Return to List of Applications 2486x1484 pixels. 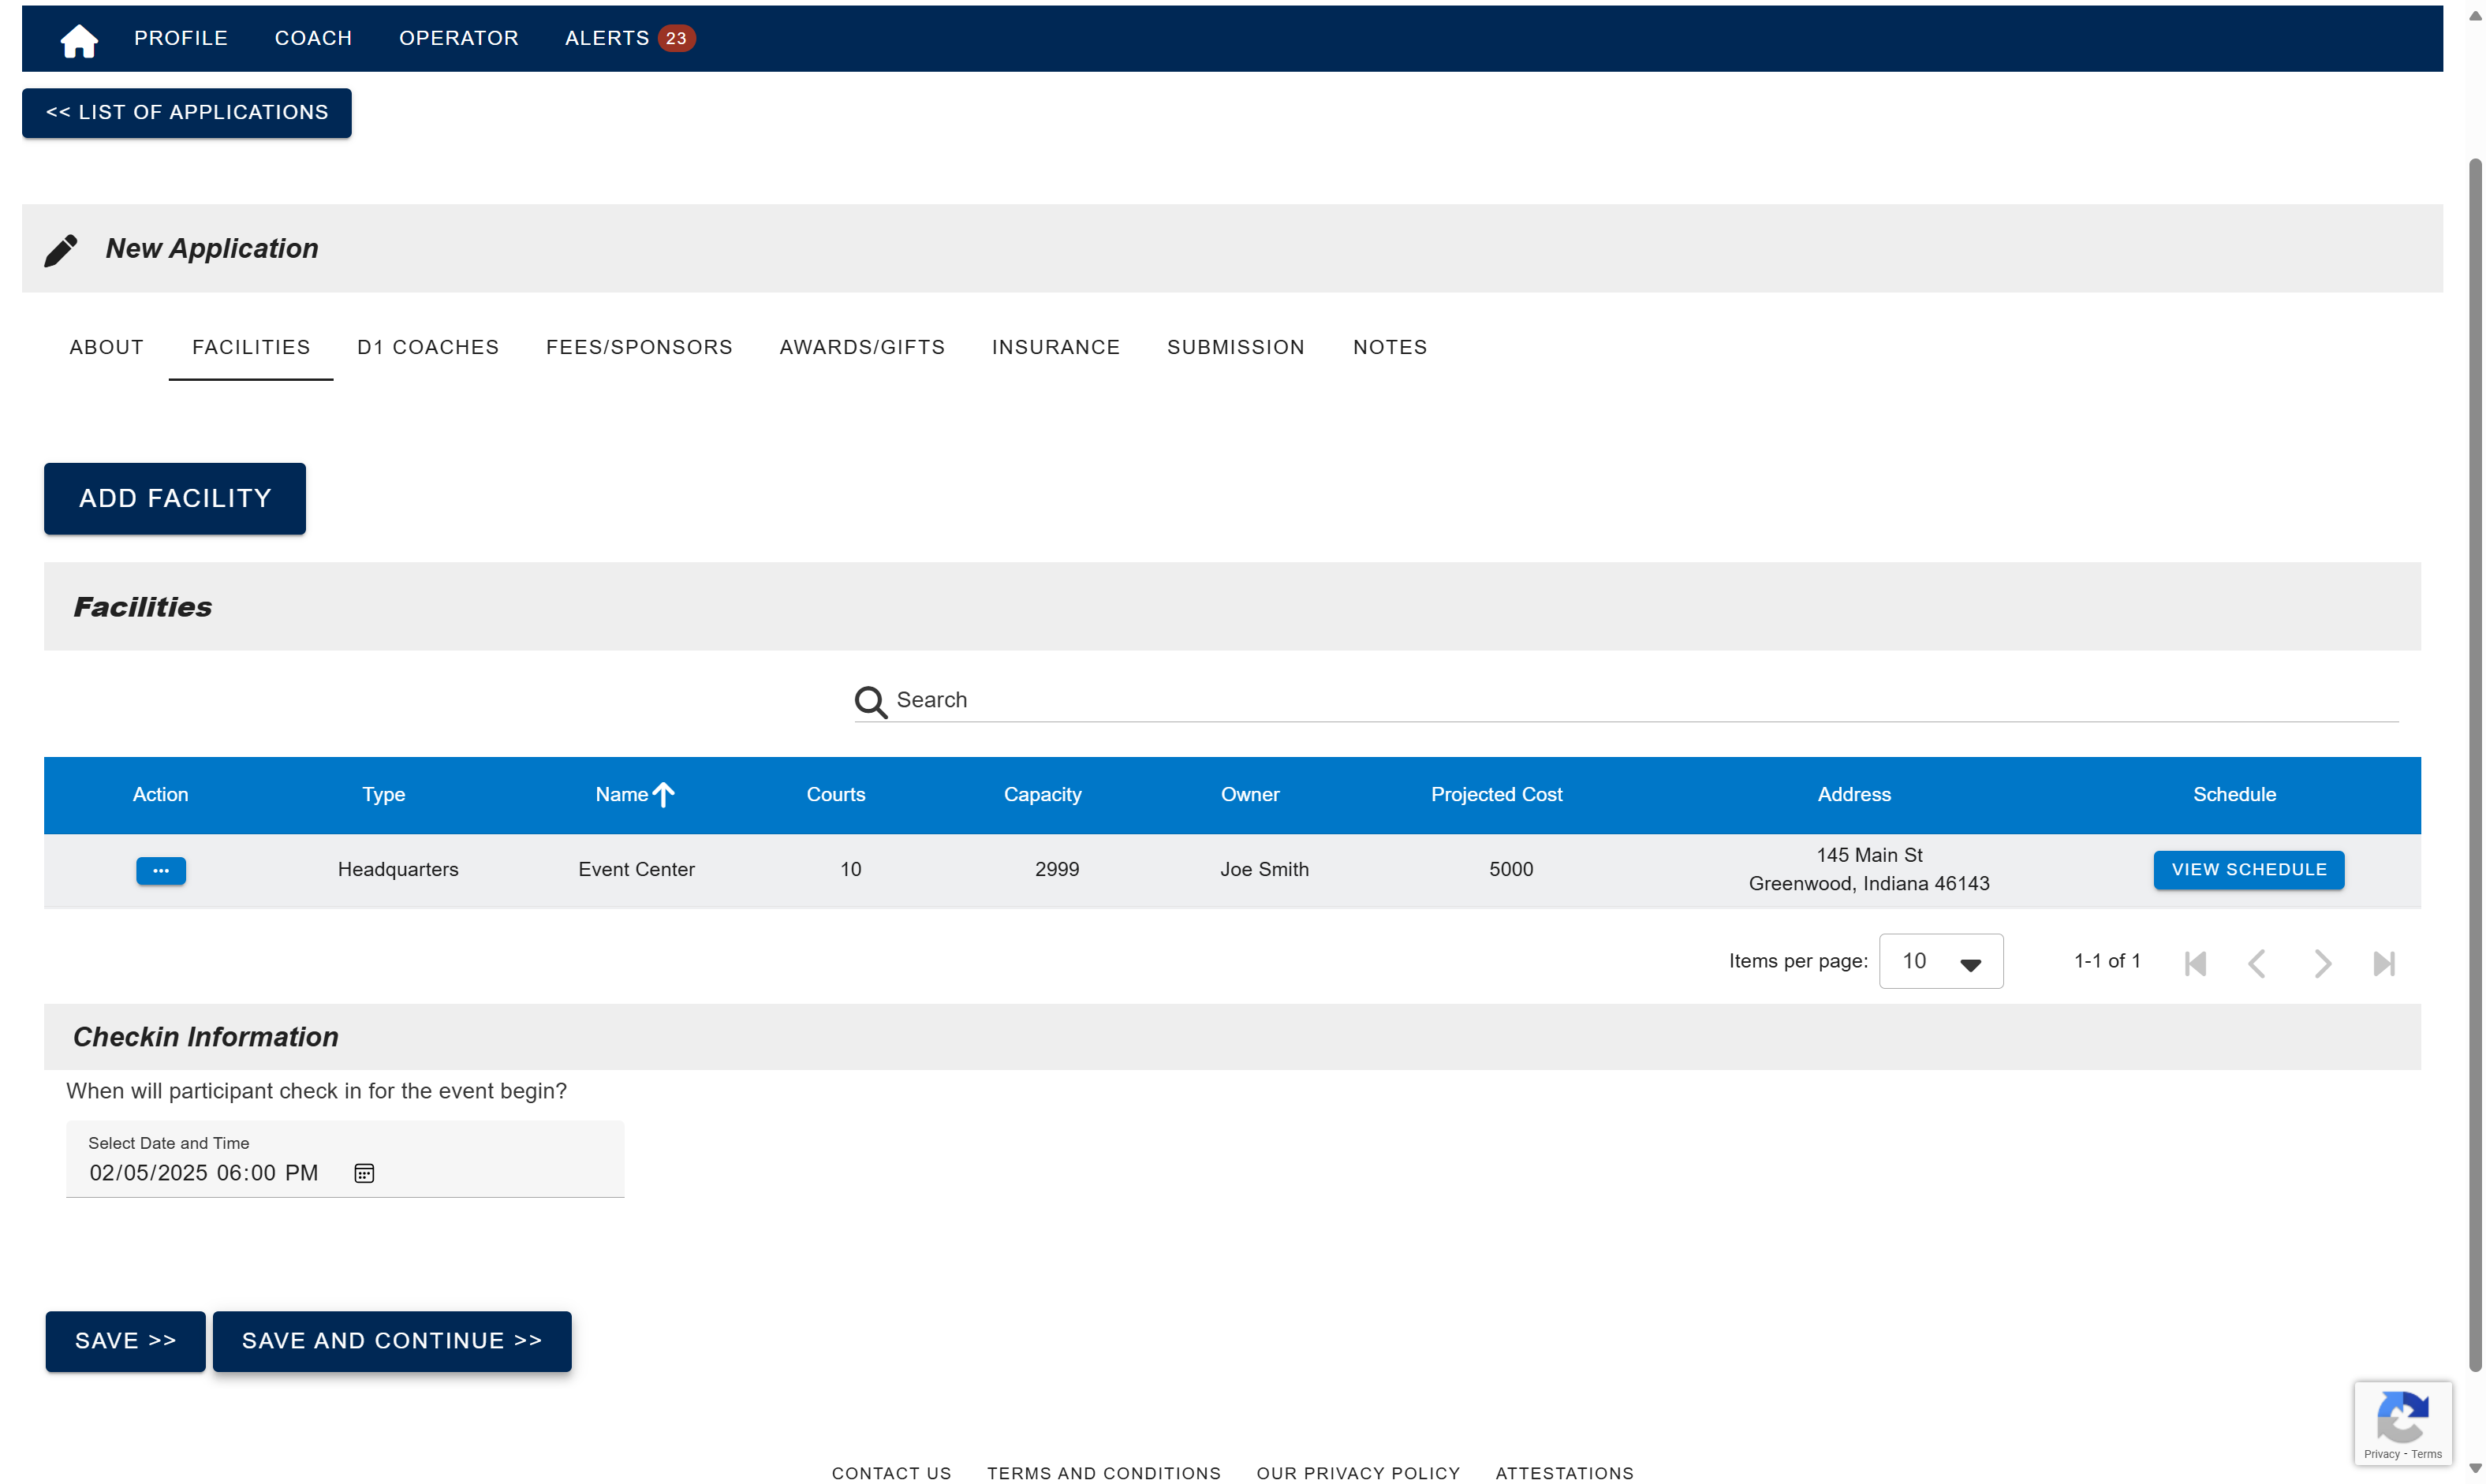pos(187,112)
